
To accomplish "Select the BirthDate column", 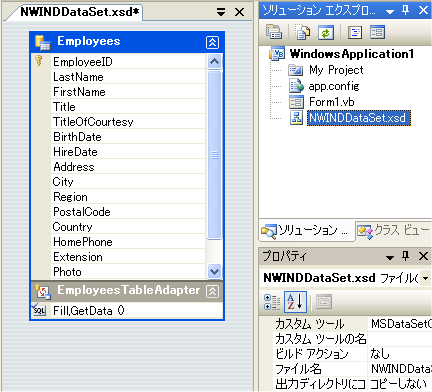I will point(128,137).
